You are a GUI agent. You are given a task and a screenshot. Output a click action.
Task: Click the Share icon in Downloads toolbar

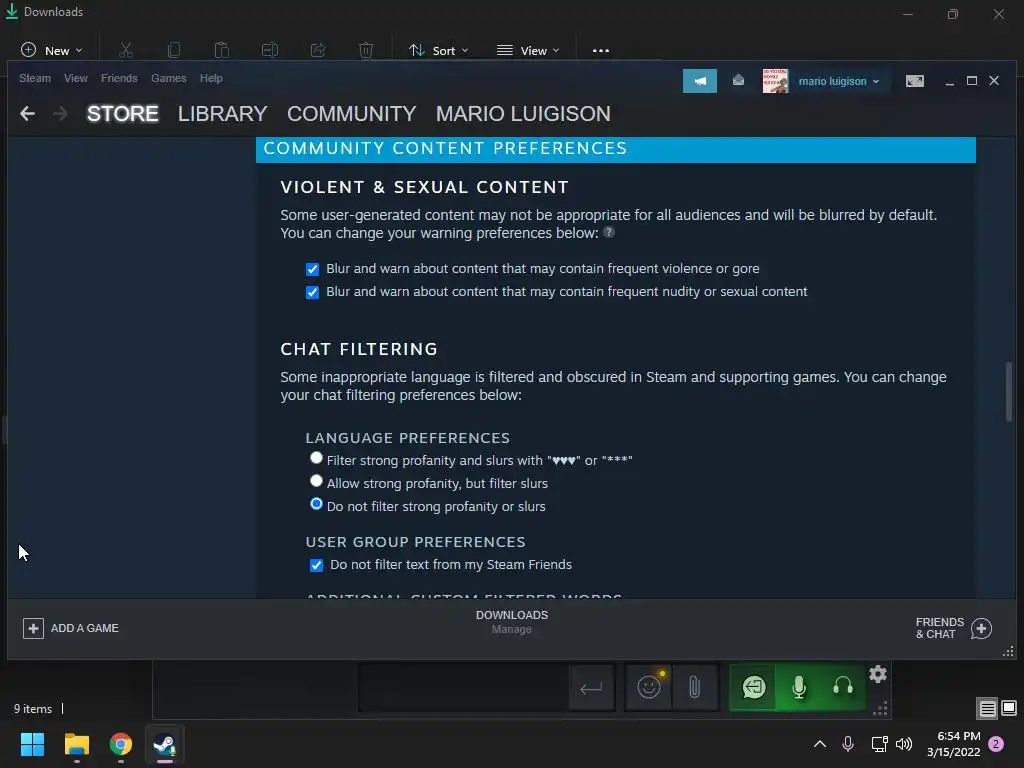[318, 50]
